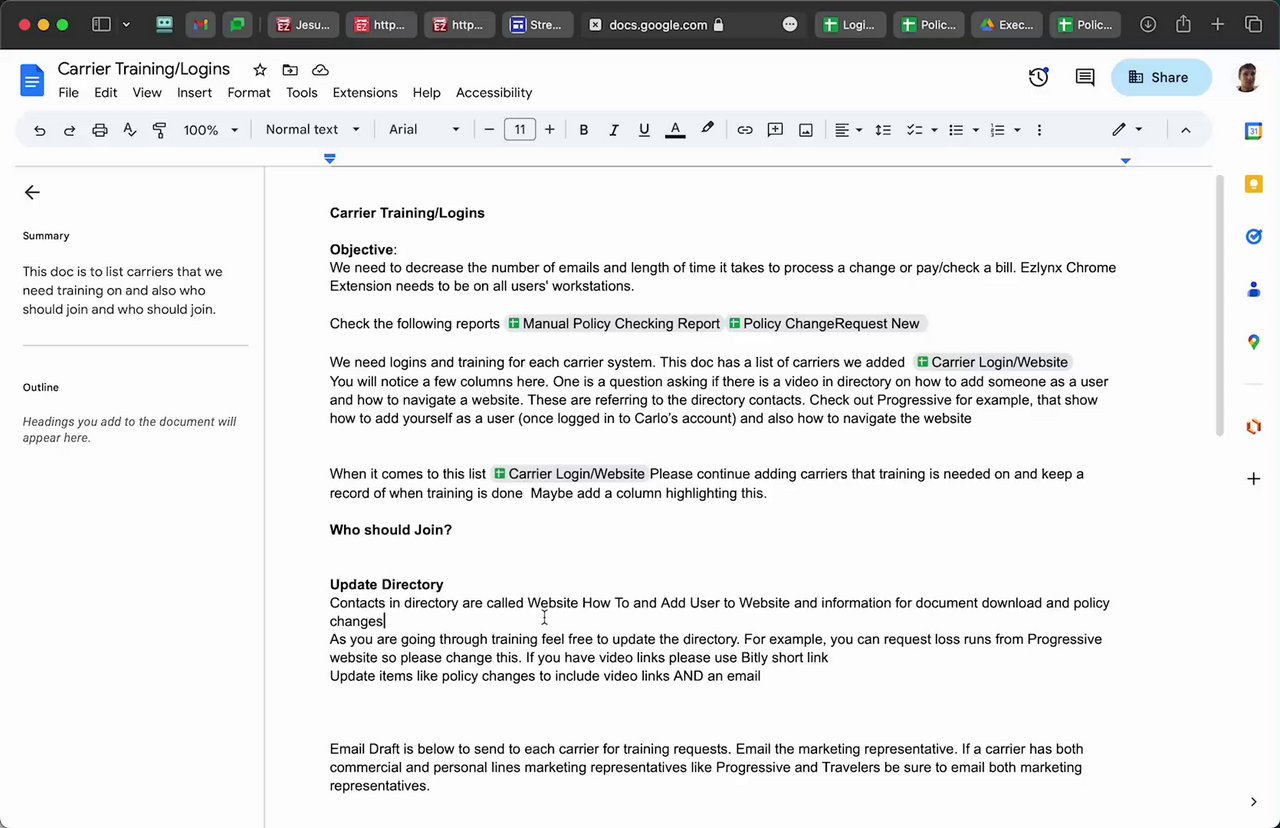
Task: Switch to the Stre... browser tab
Action: tap(536, 25)
